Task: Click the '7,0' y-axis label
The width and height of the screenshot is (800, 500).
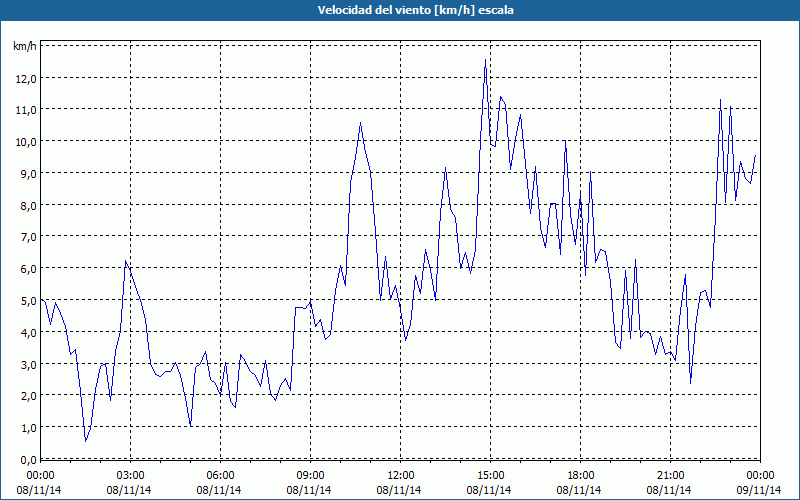Action: point(29,237)
